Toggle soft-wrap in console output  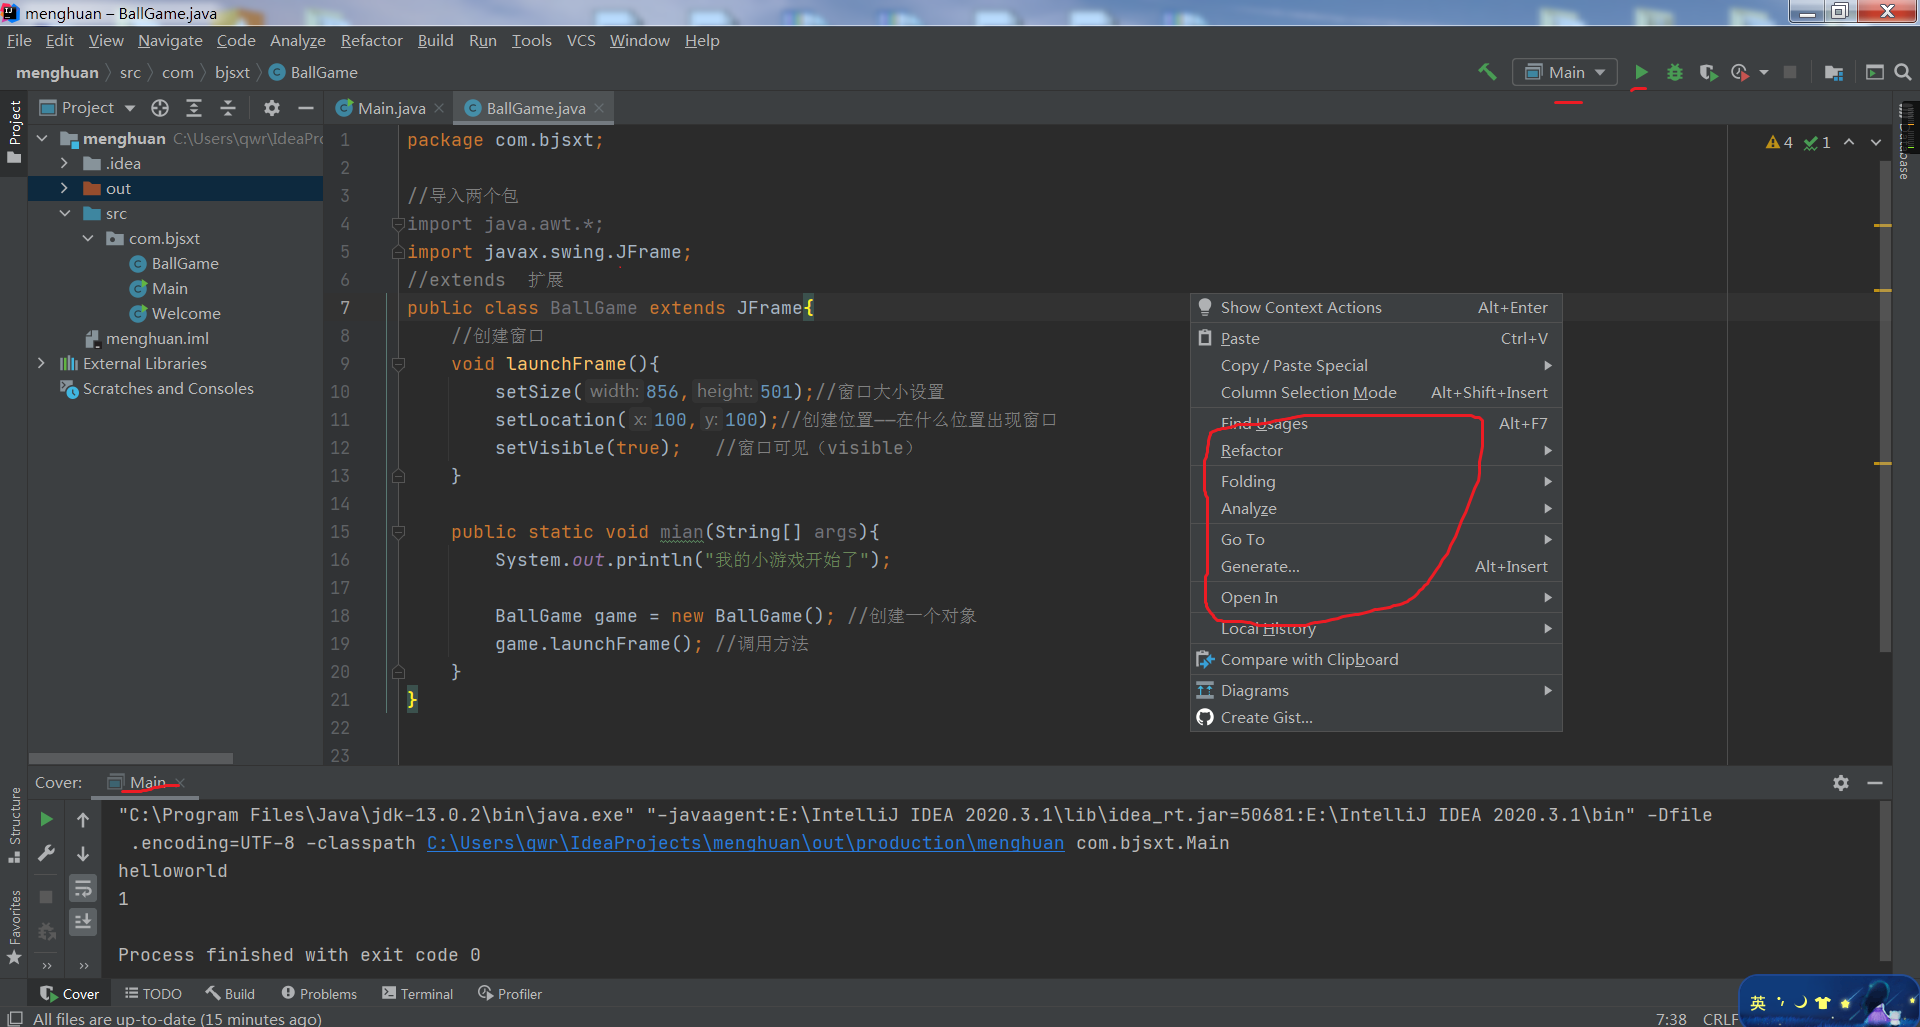[83, 888]
